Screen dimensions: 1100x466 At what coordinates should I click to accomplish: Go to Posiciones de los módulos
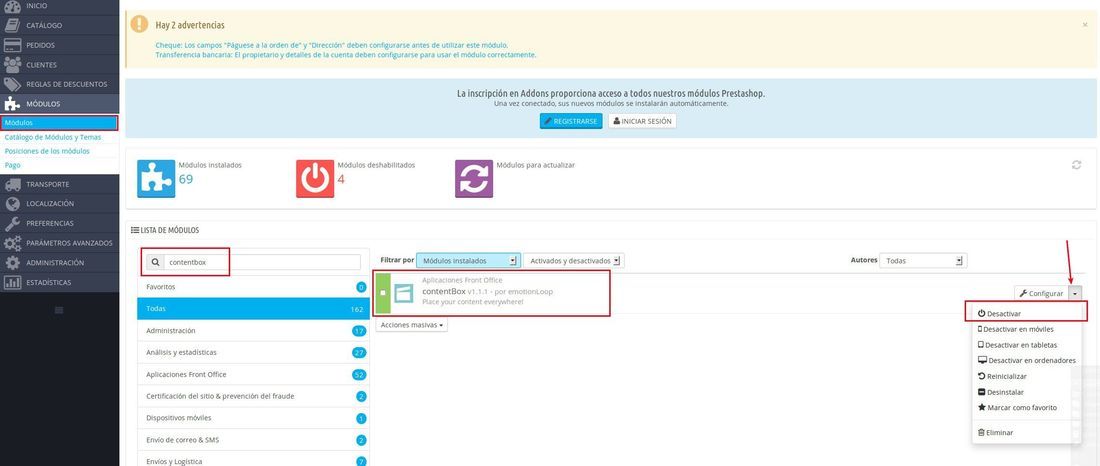coord(47,151)
